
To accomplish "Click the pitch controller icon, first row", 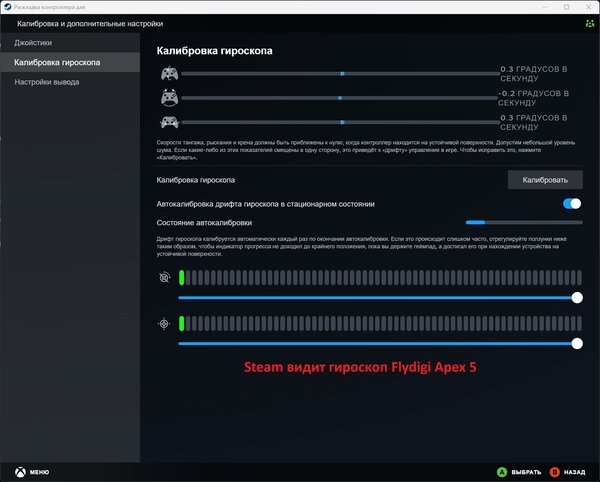I will coord(170,73).
